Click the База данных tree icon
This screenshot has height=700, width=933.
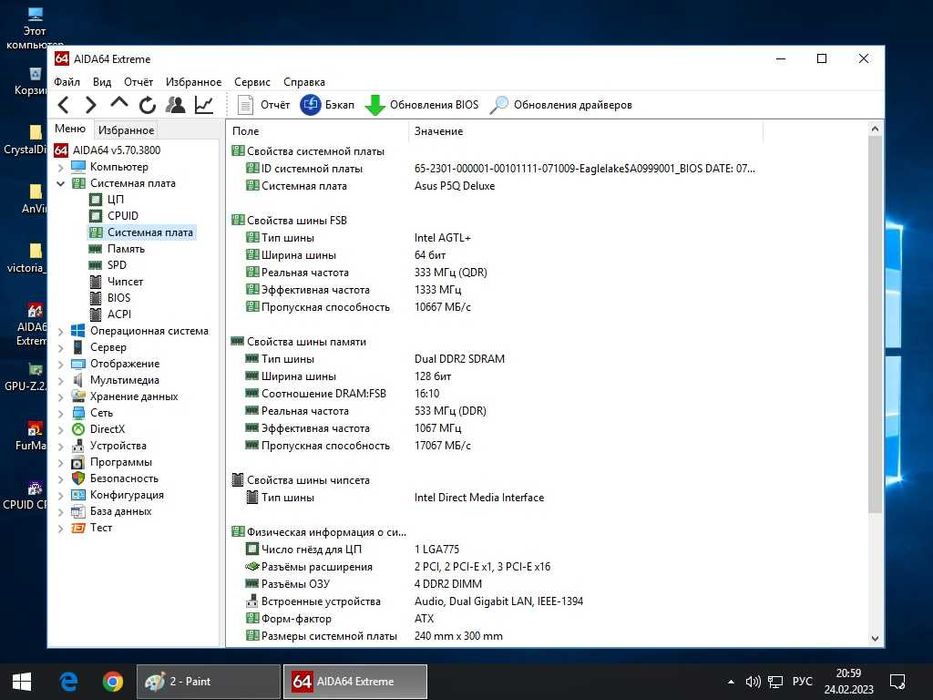(x=78, y=511)
